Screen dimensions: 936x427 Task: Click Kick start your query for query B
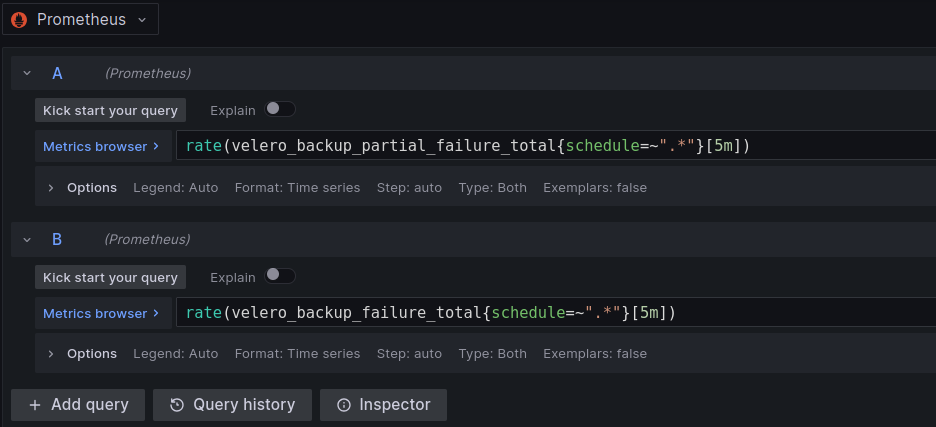[x=110, y=277]
